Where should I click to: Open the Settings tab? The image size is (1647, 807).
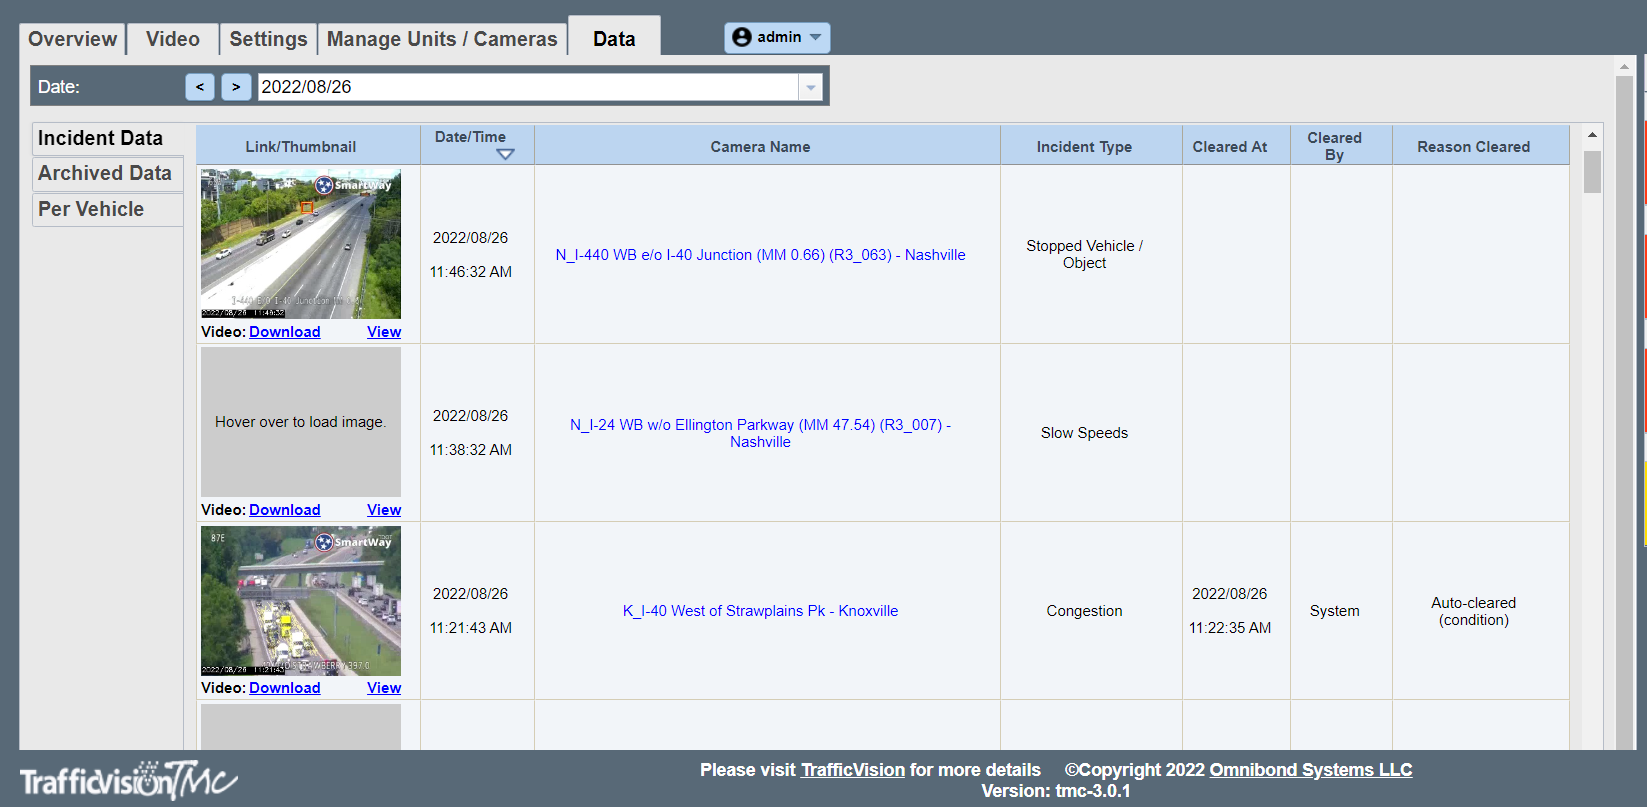(x=268, y=39)
